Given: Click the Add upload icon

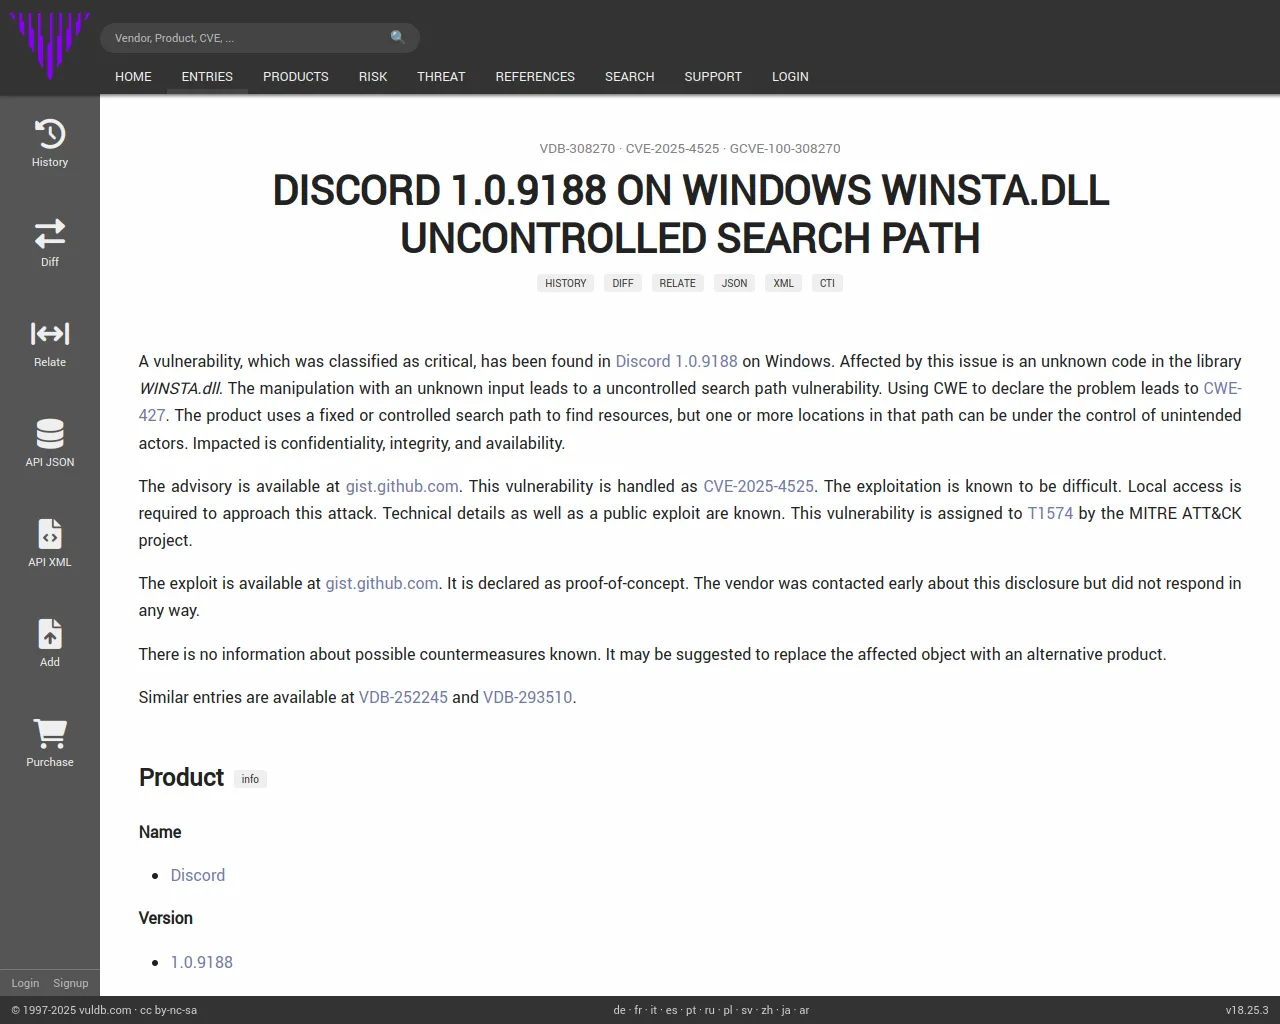Looking at the screenshot, I should [50, 634].
